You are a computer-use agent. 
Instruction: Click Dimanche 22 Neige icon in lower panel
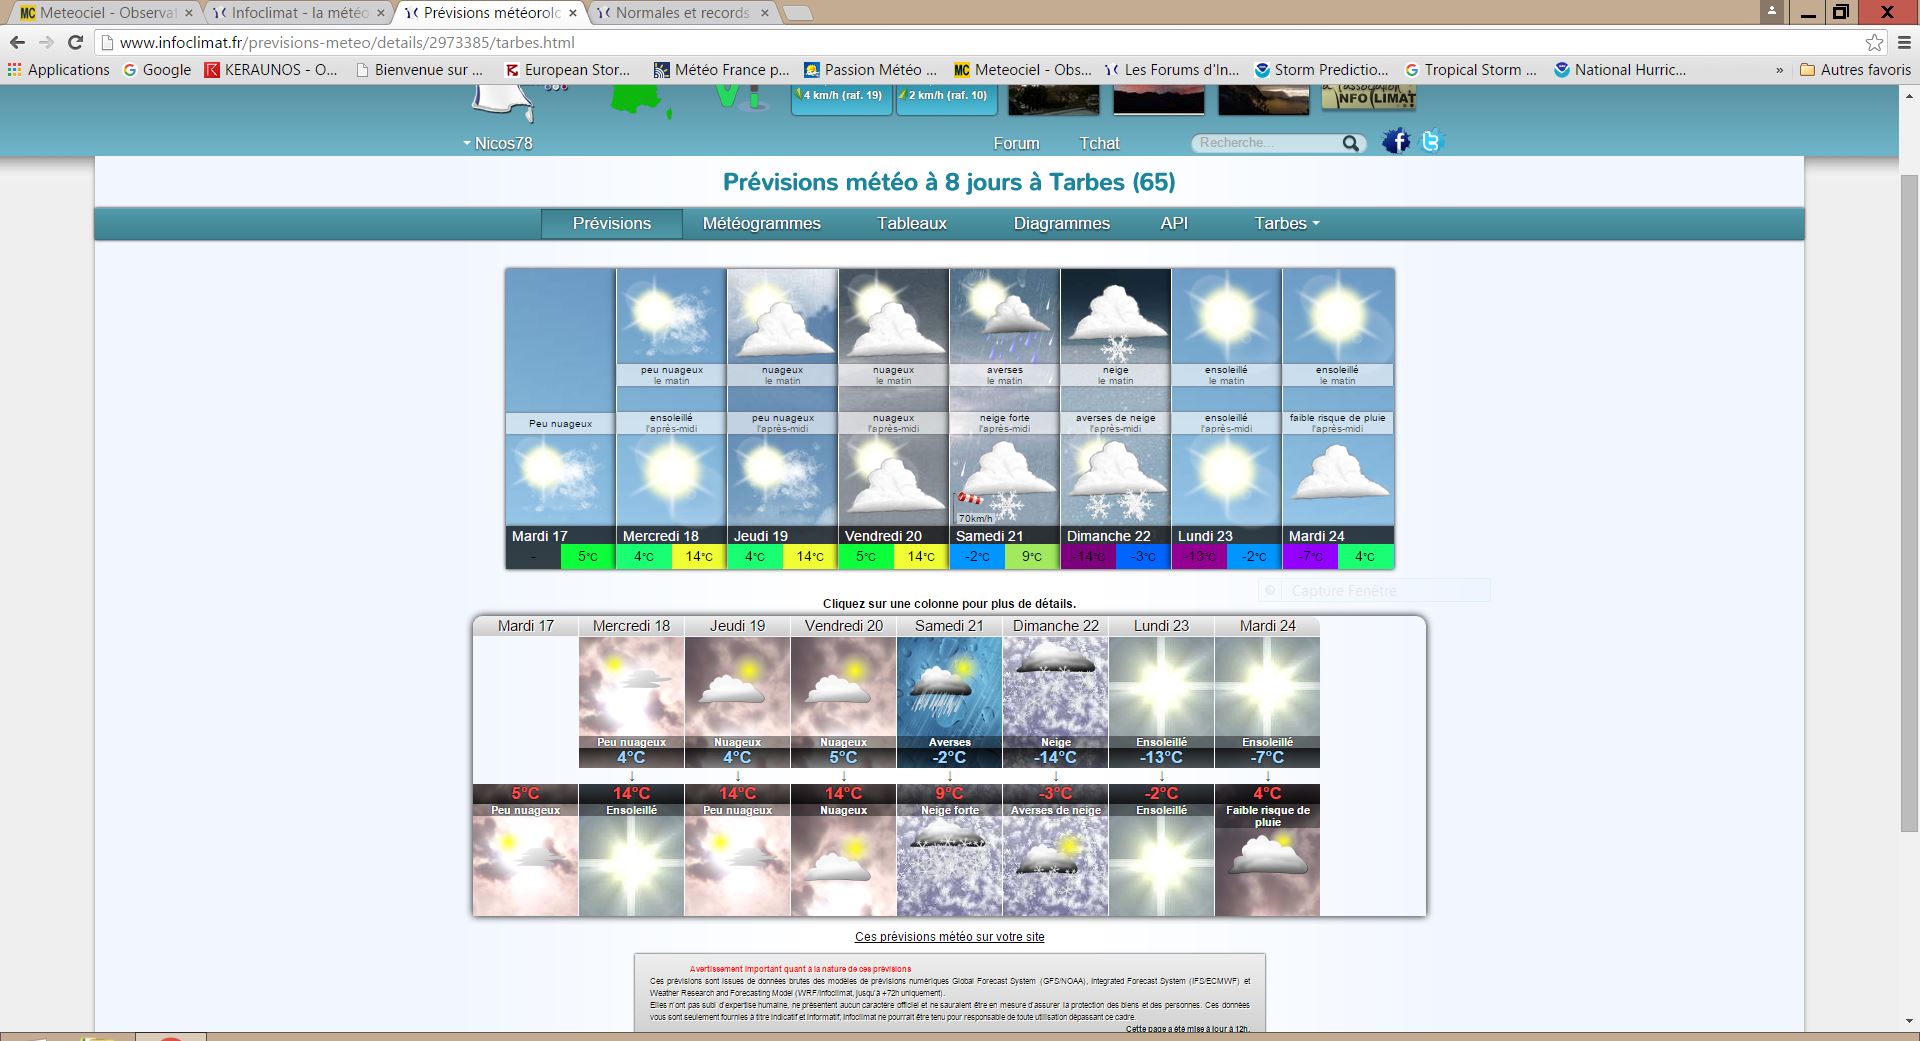[x=1055, y=687]
